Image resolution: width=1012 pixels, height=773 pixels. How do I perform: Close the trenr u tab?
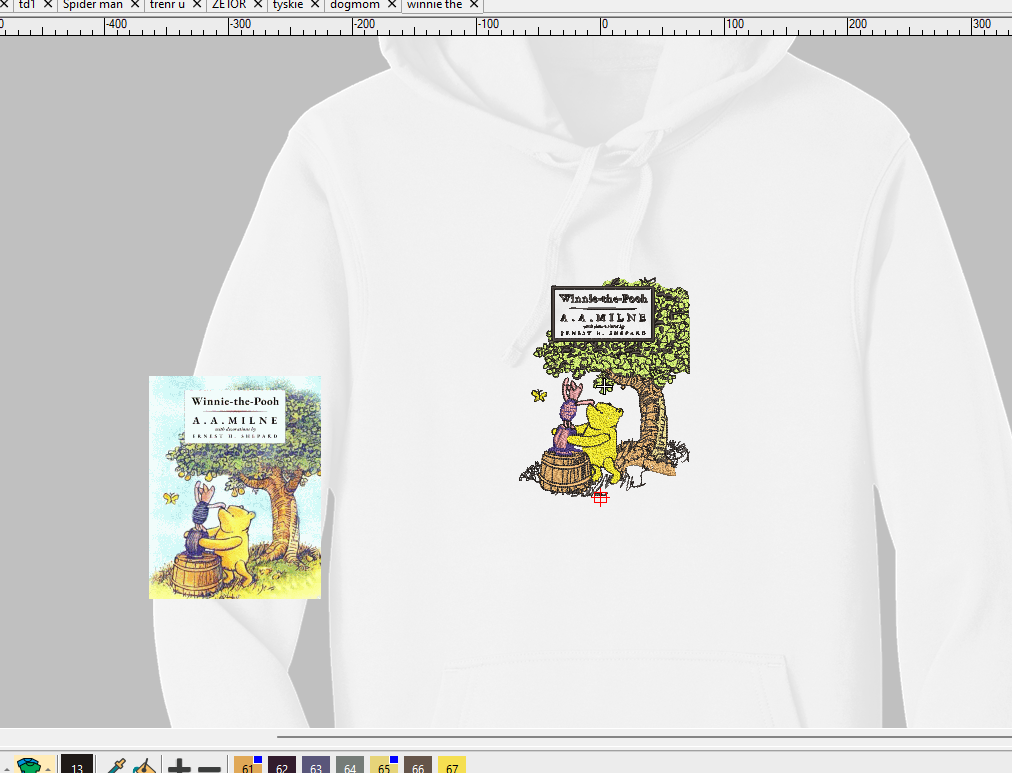click(197, 5)
